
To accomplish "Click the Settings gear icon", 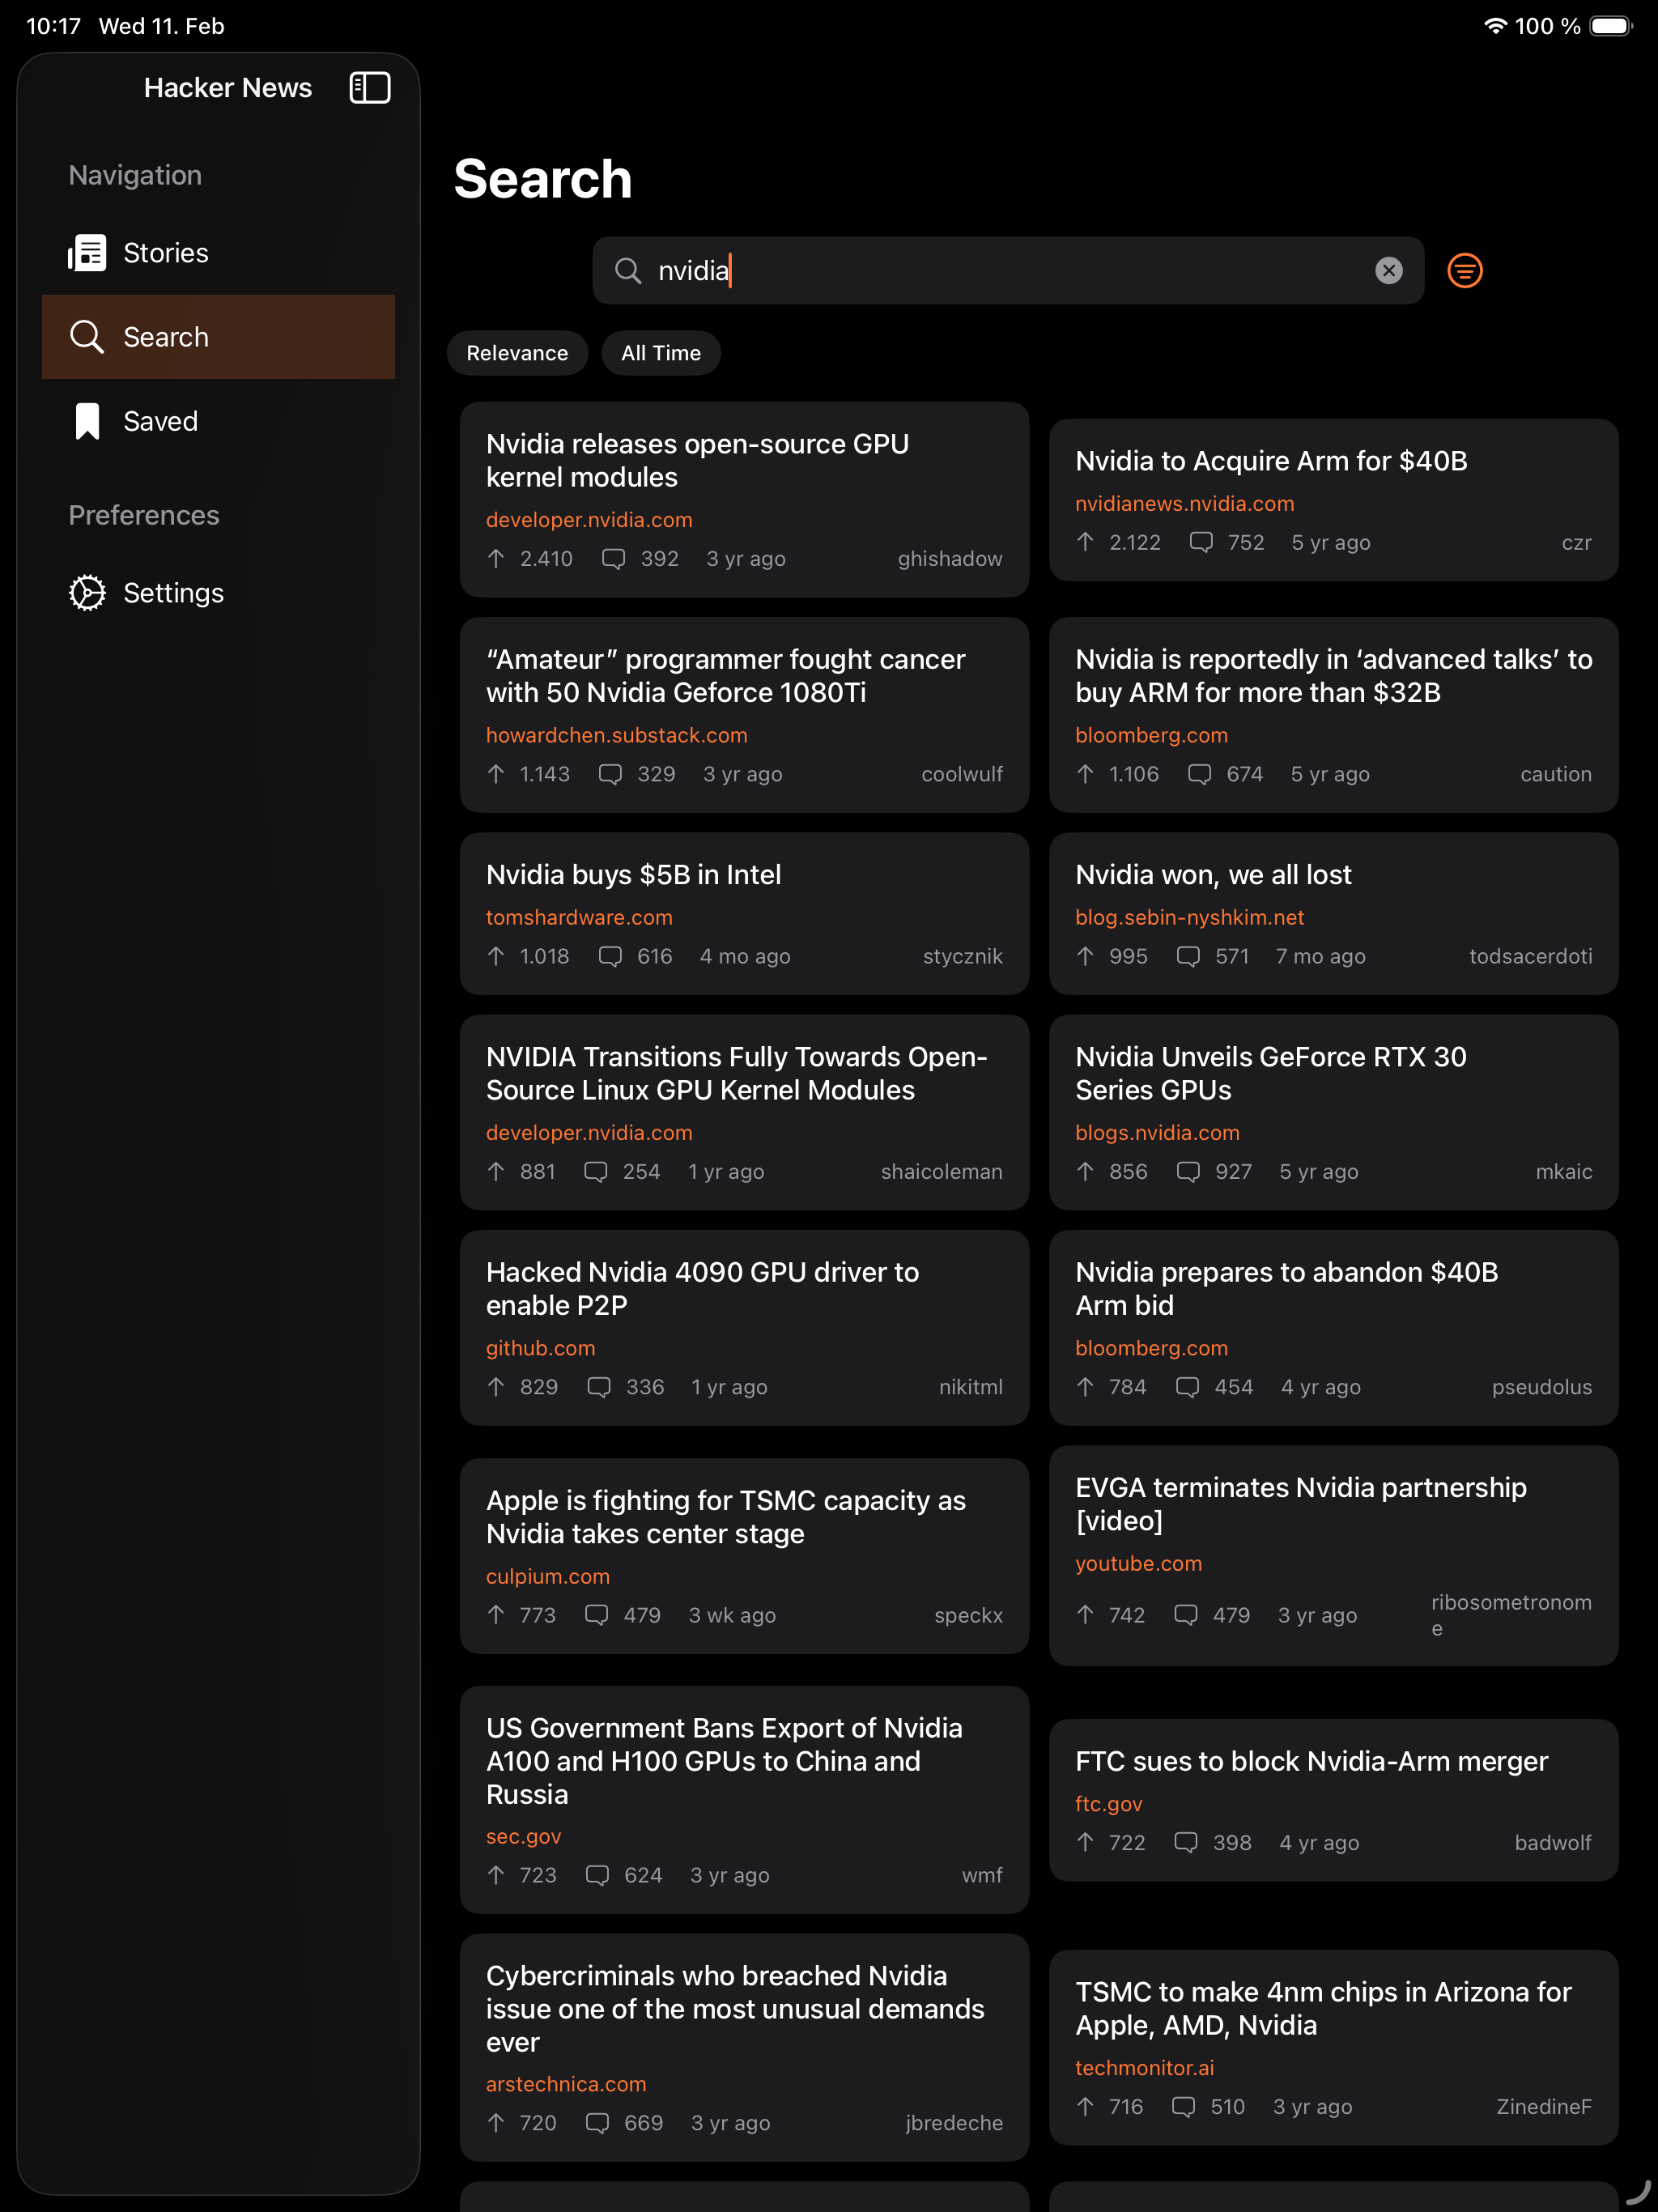I will [87, 593].
